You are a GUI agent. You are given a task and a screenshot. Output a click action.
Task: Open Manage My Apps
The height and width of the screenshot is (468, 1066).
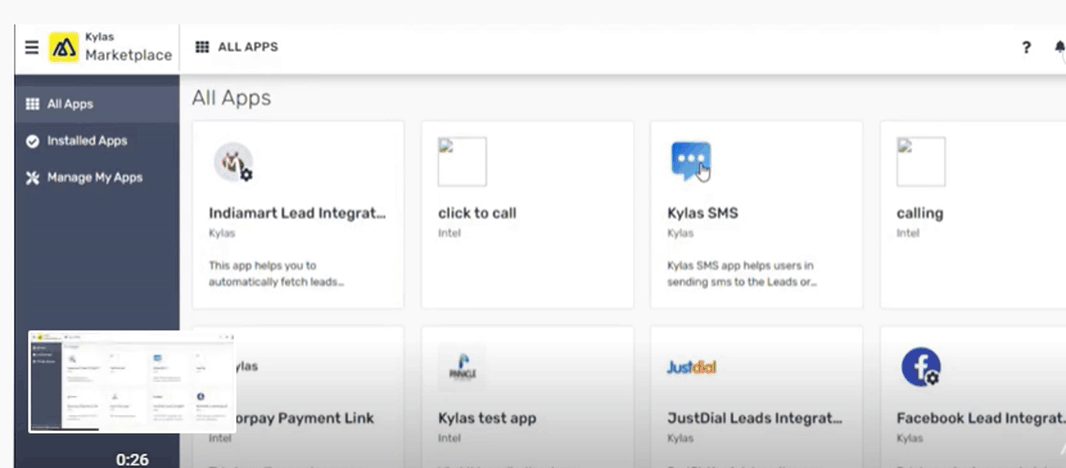(x=96, y=178)
